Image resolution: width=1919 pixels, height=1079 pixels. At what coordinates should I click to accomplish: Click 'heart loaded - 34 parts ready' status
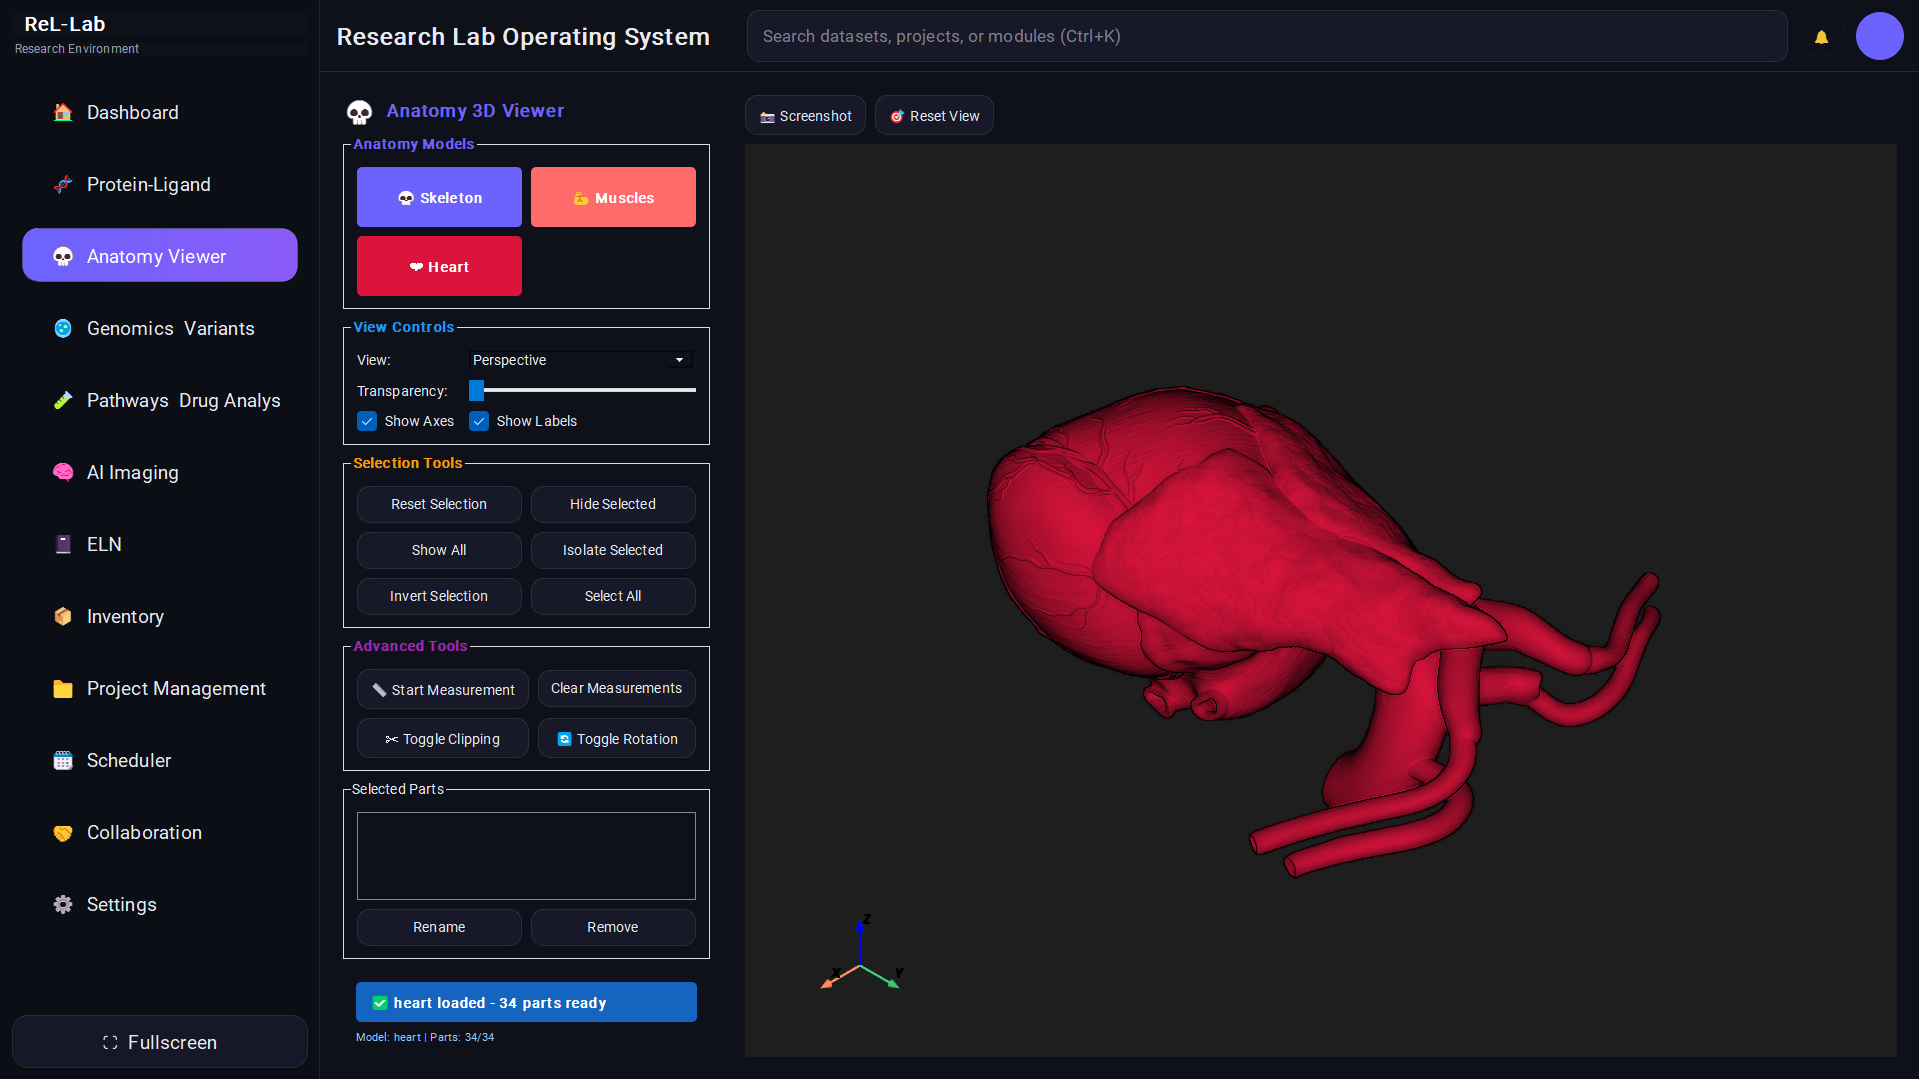tap(526, 1002)
